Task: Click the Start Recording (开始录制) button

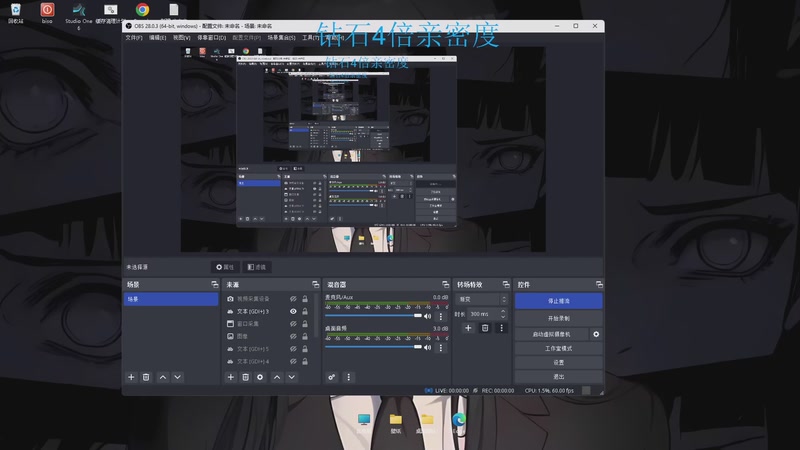Action: point(559,318)
